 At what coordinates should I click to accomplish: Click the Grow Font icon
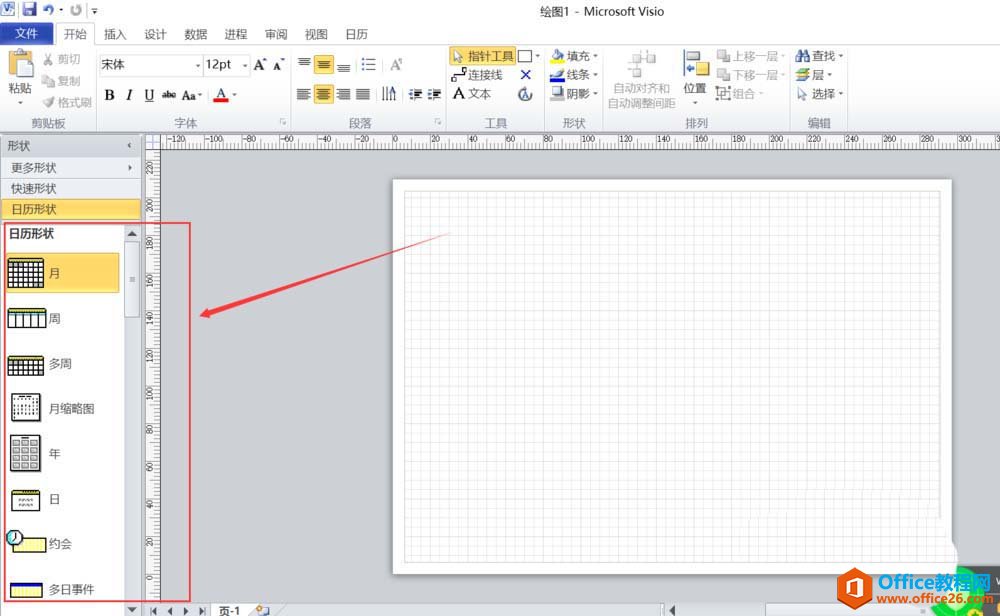260,64
